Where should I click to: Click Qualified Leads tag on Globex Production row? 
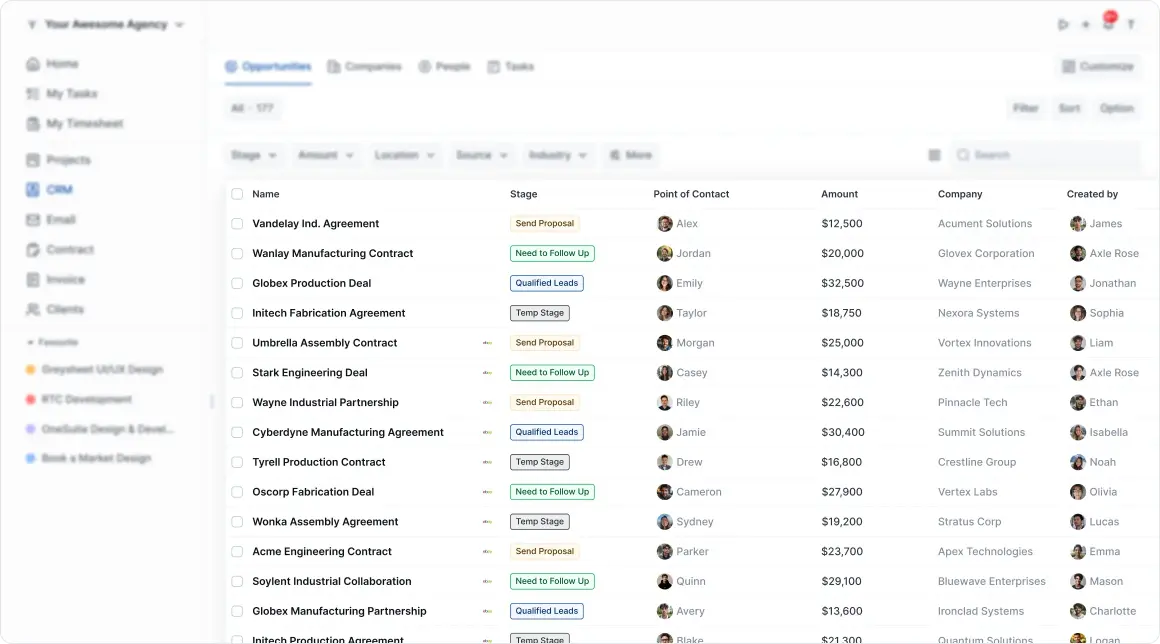[547, 283]
